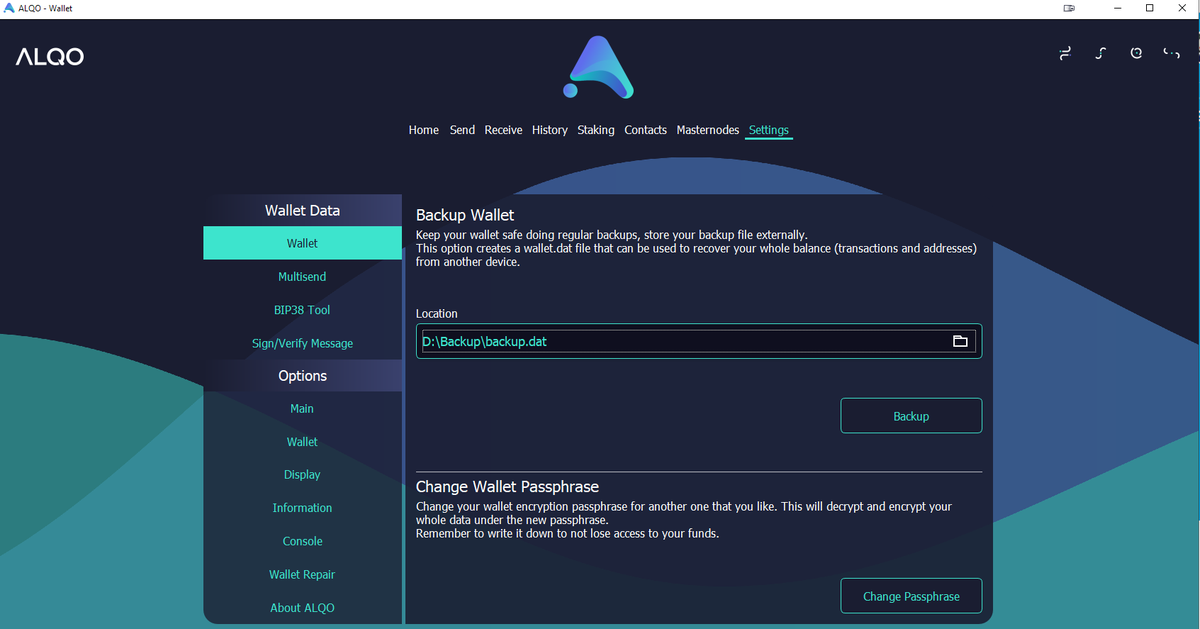Click the Location label
Viewport: 1200px width, 629px height.
point(437,314)
